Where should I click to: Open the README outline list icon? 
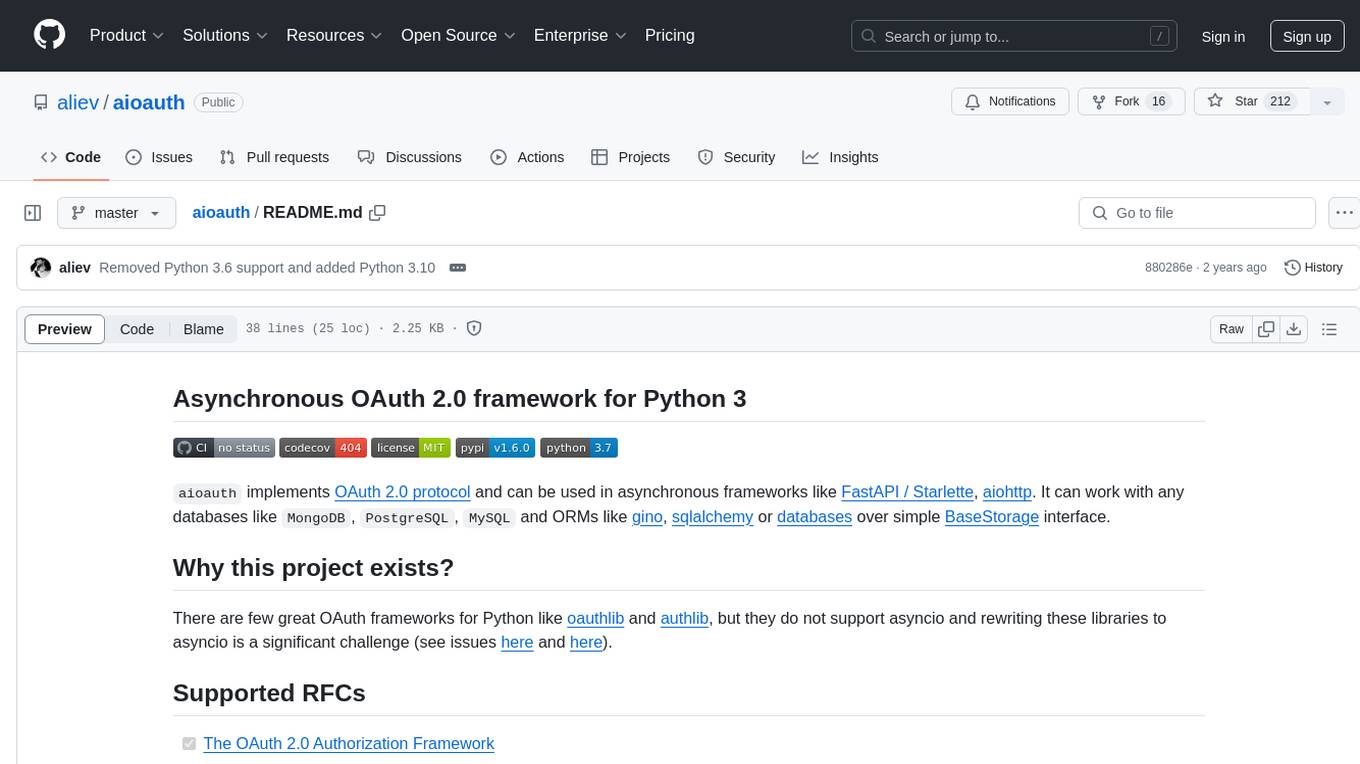[x=1329, y=329]
